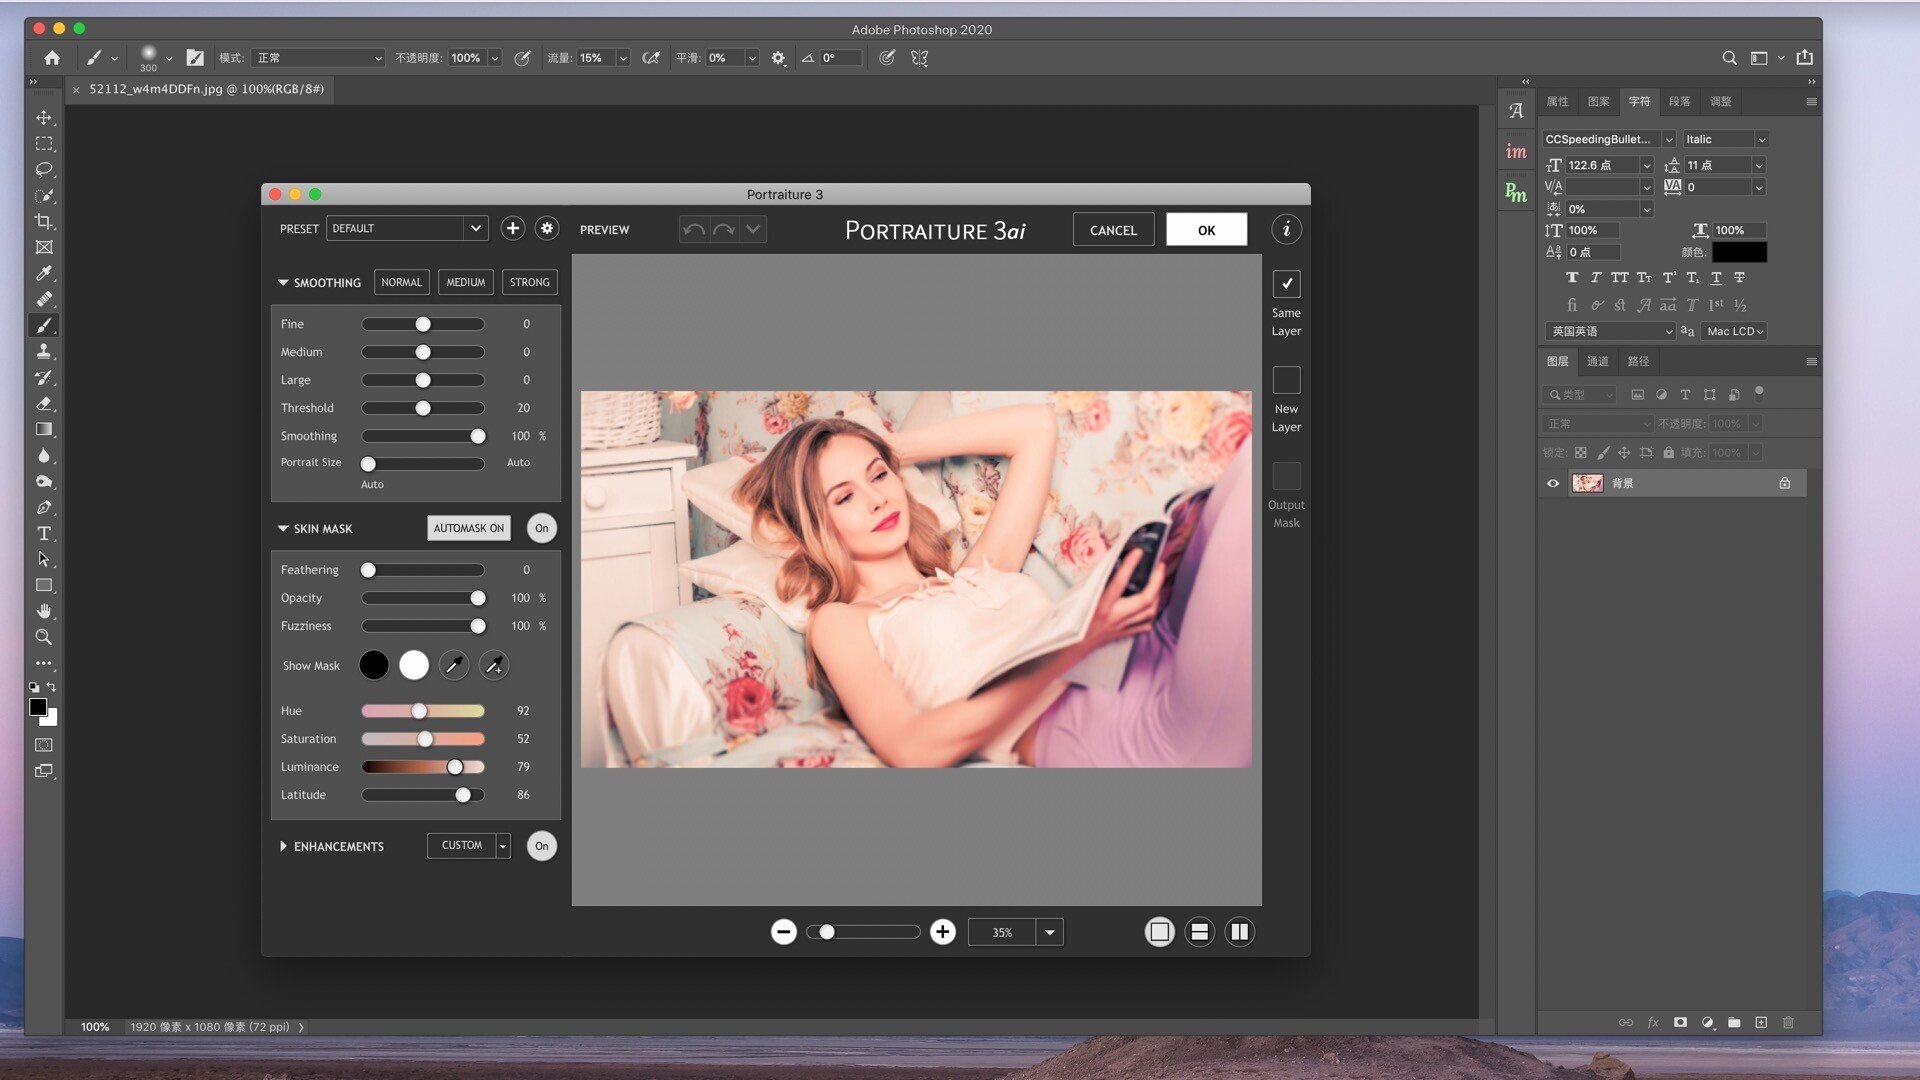Zoom out preview with minus button
This screenshot has width=1920, height=1080.
tap(784, 933)
